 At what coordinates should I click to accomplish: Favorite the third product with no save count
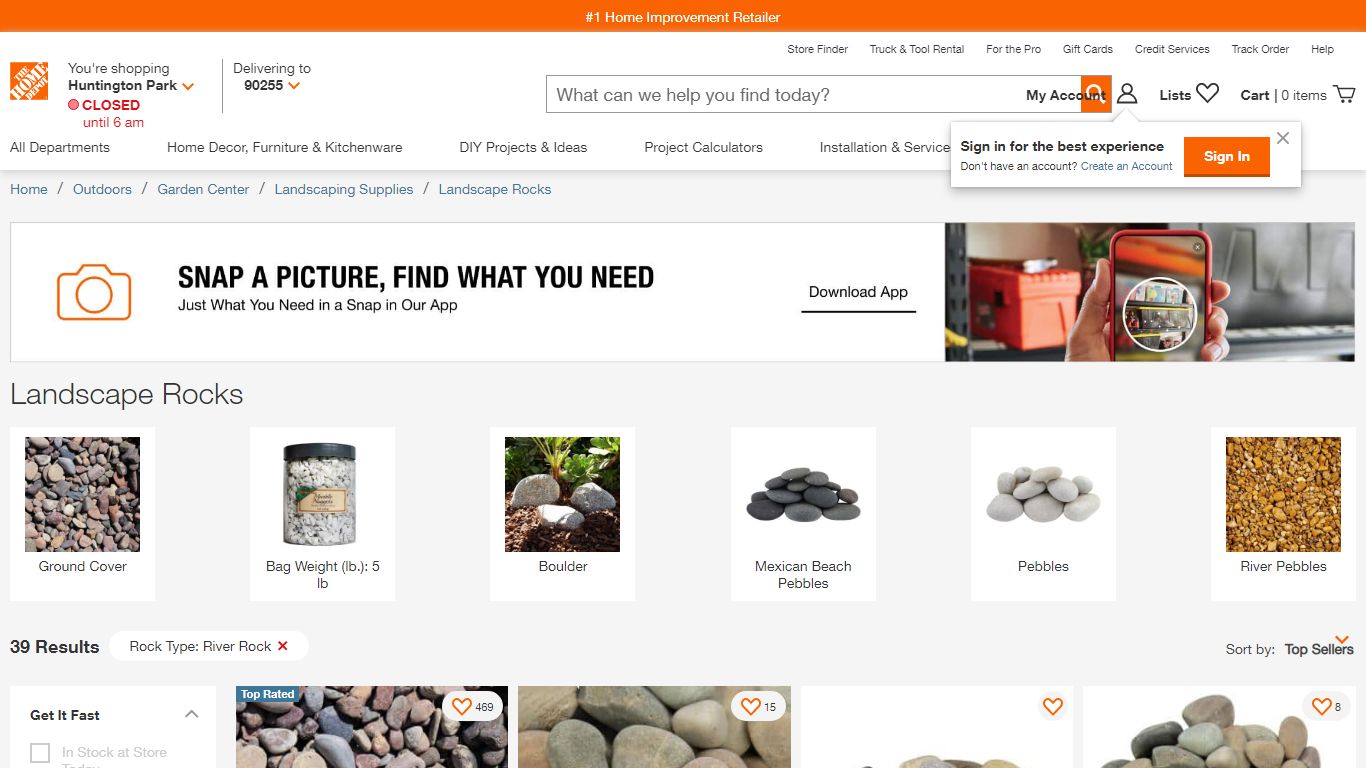1053,706
